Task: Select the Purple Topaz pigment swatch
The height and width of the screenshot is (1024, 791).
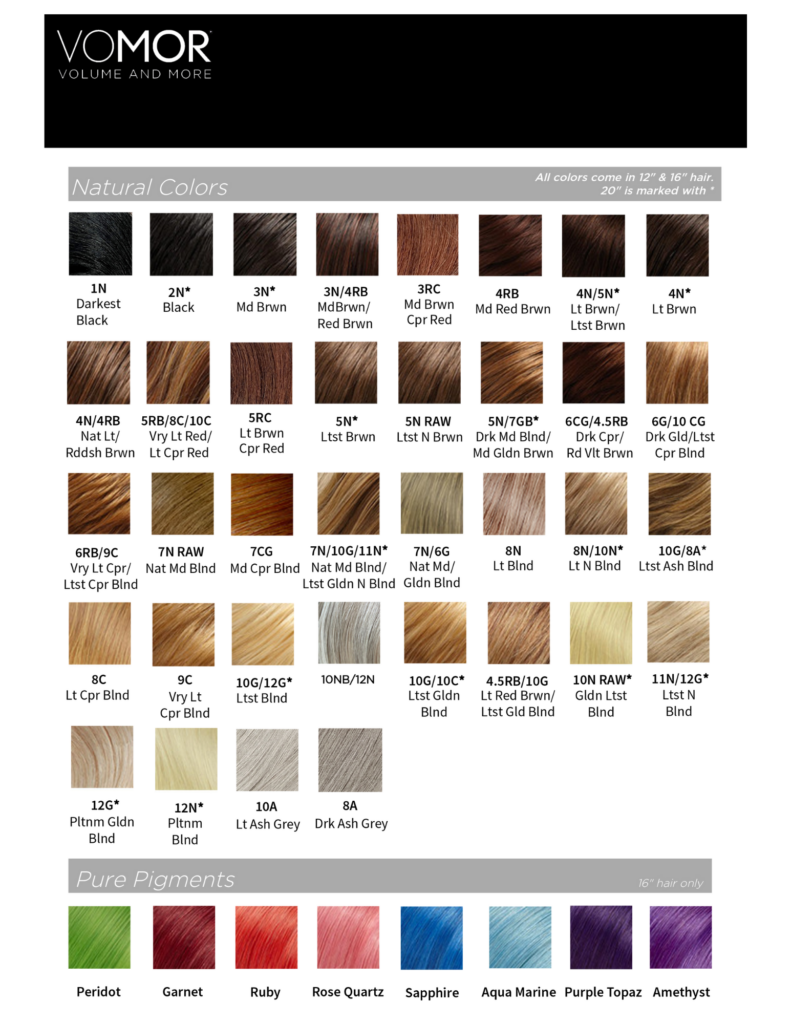Action: 601,937
